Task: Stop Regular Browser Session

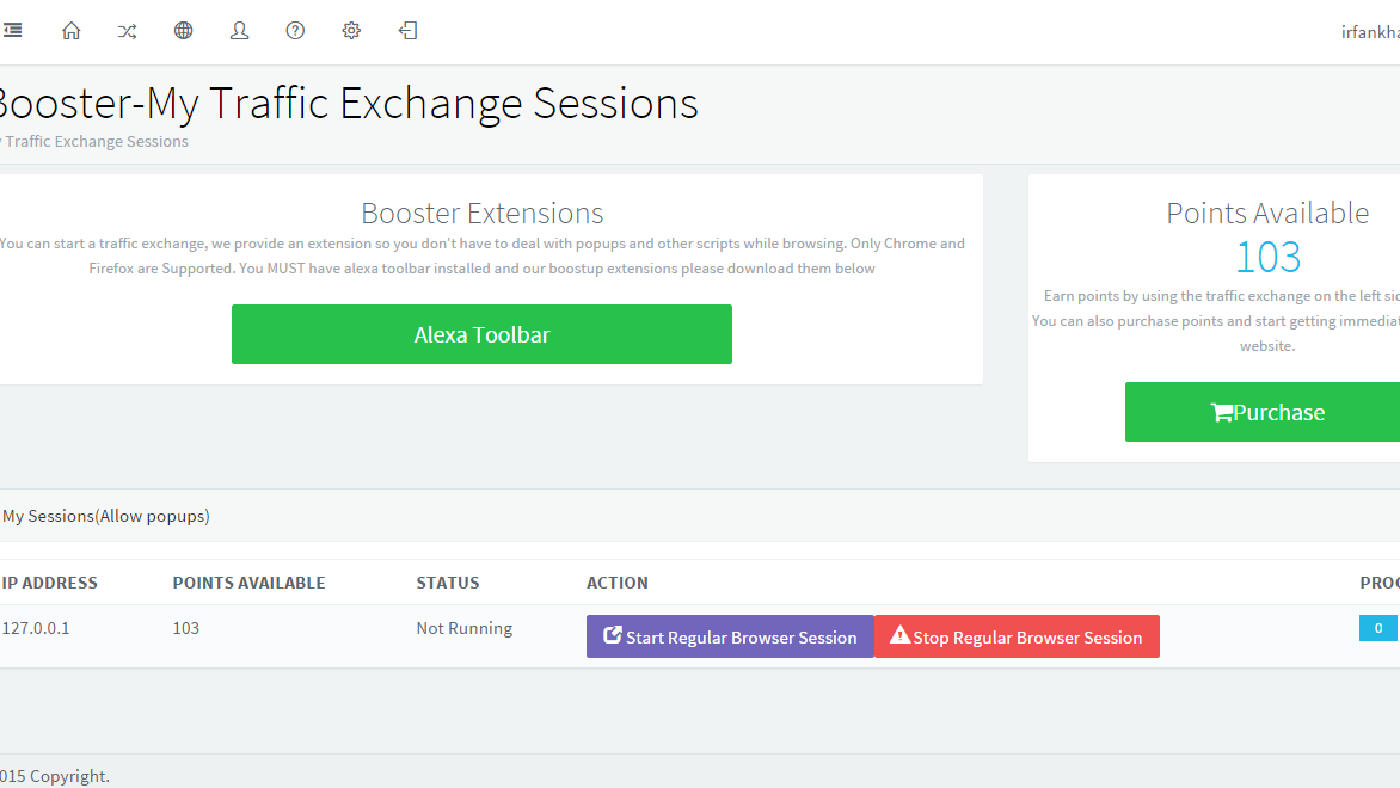Action: coord(1017,637)
